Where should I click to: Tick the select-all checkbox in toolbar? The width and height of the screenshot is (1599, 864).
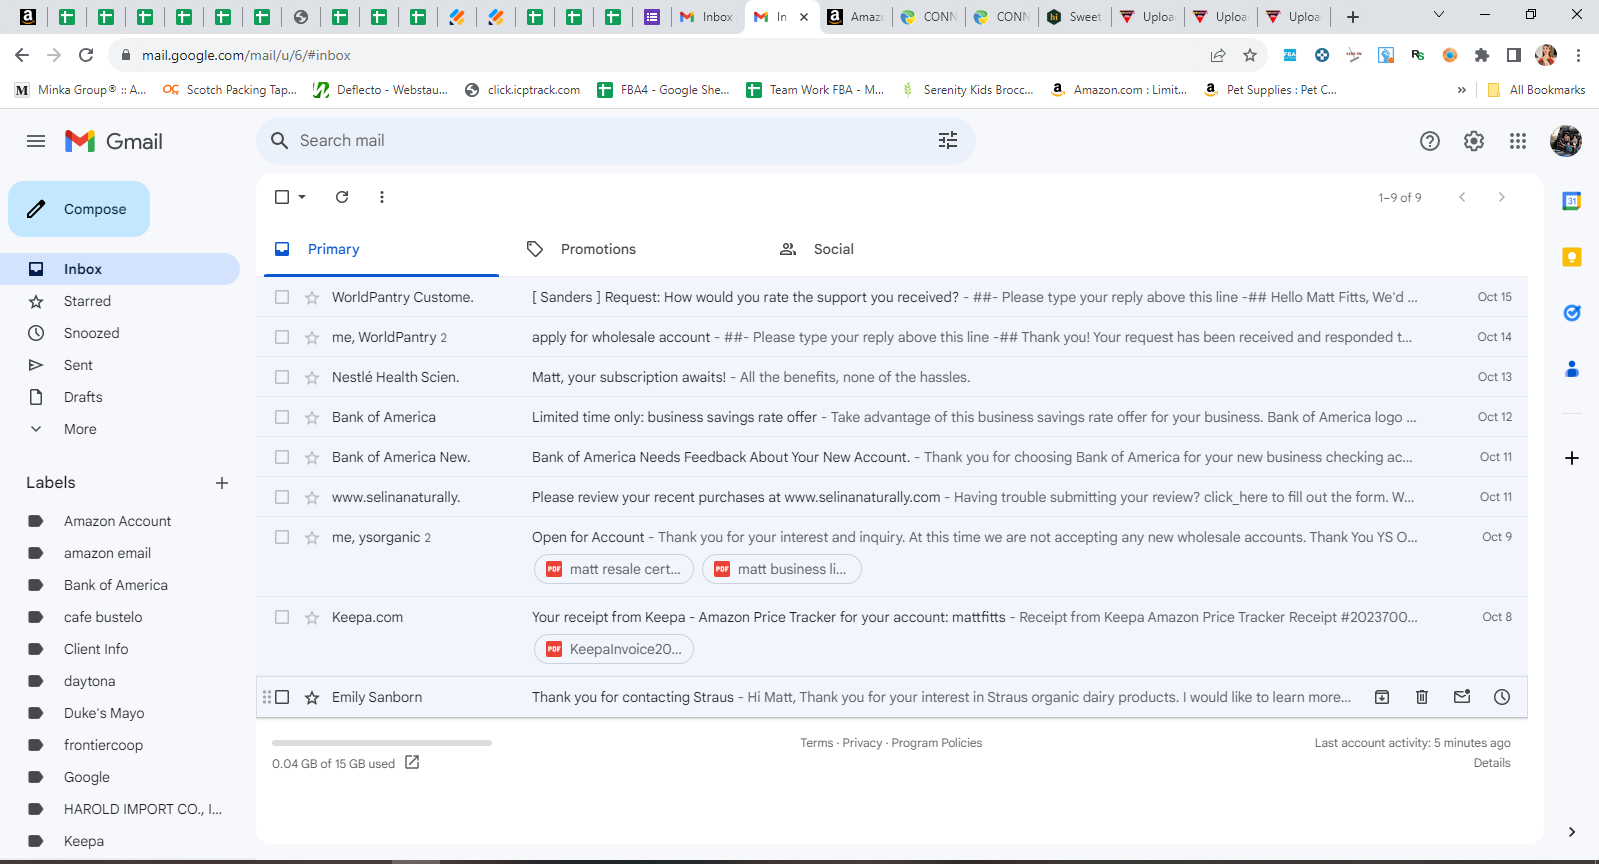(x=282, y=197)
